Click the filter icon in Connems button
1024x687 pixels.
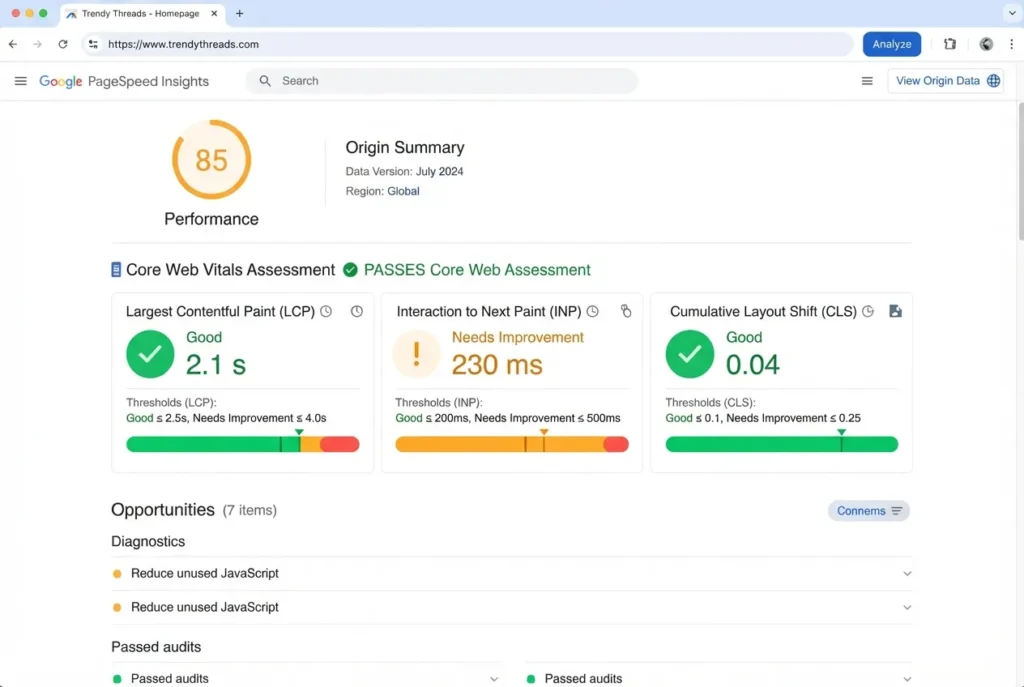point(897,511)
